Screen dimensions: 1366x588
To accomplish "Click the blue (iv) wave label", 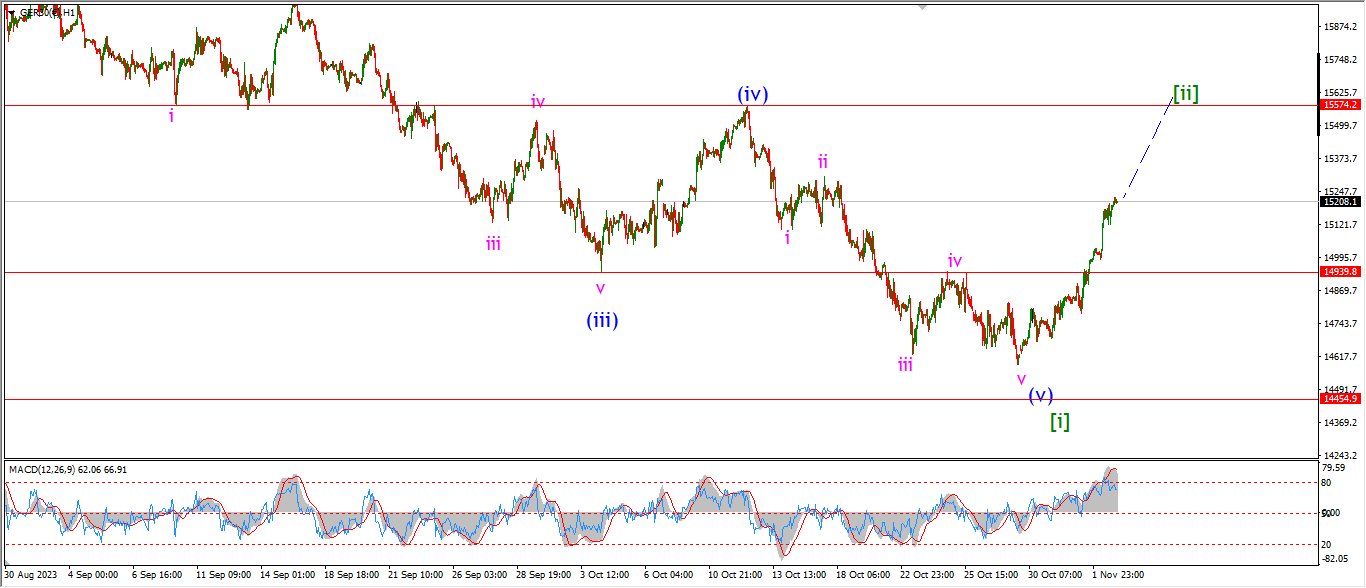I will click(753, 95).
